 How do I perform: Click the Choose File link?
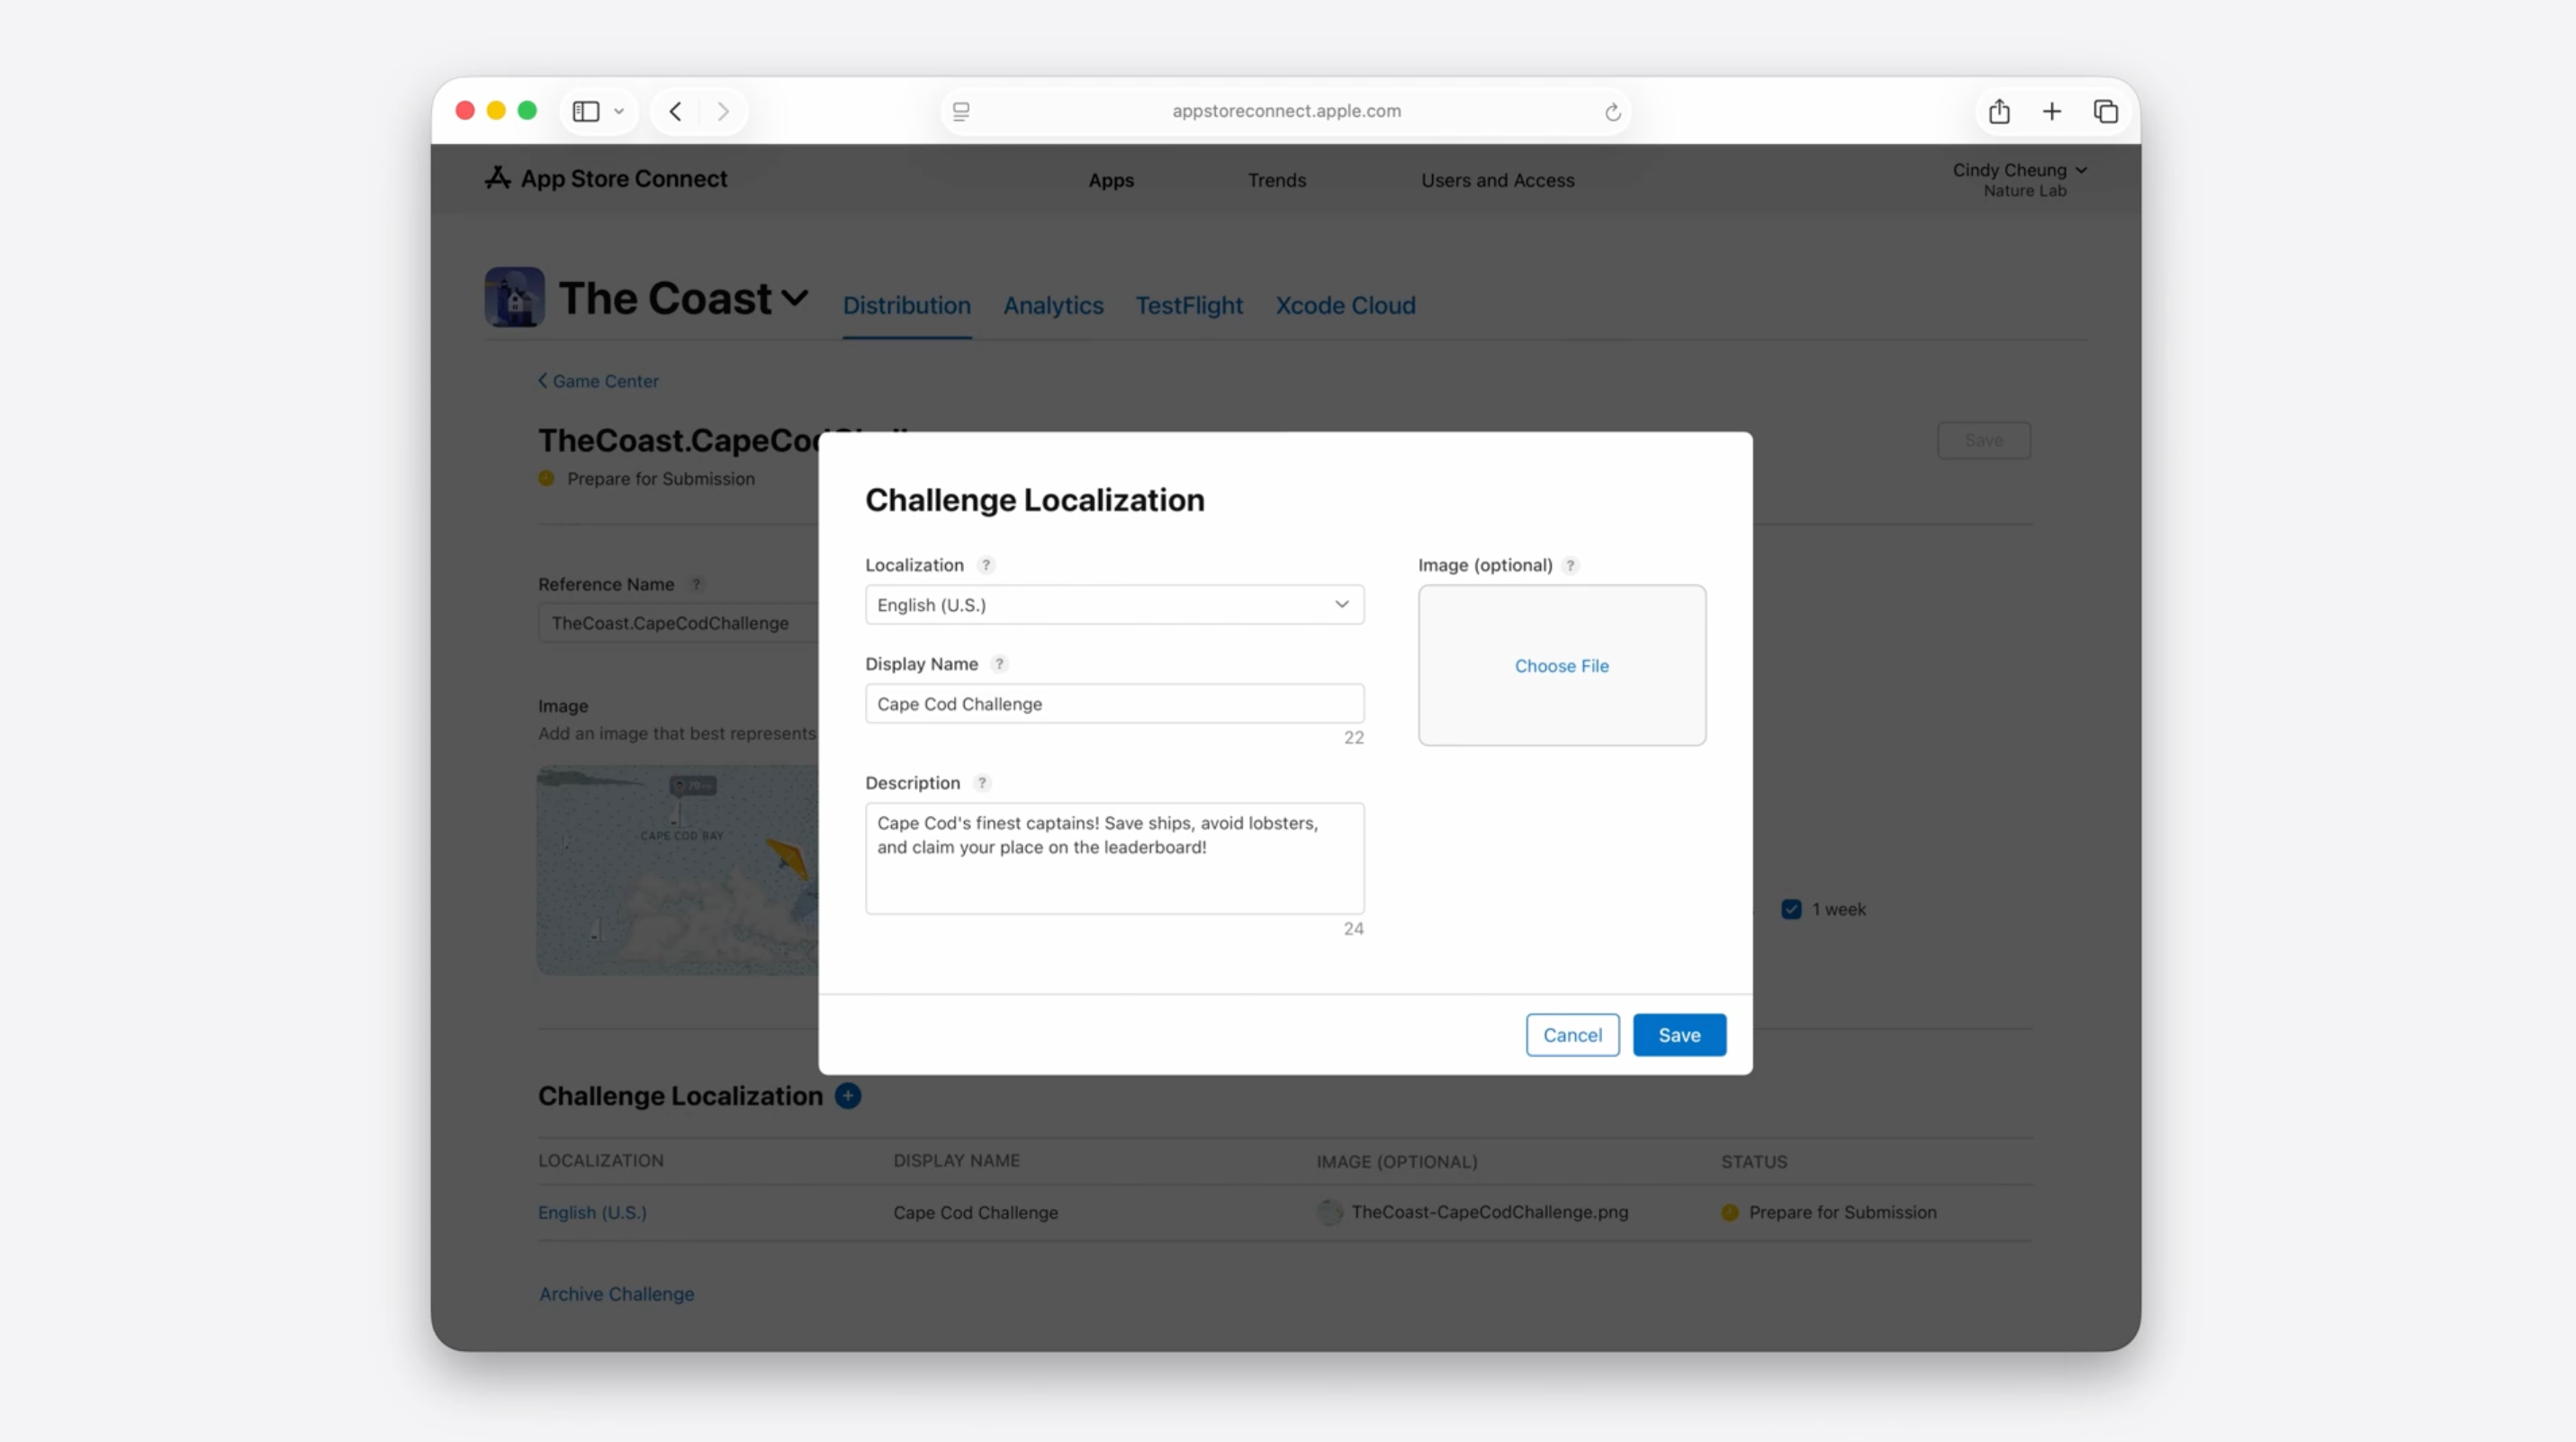(1561, 666)
